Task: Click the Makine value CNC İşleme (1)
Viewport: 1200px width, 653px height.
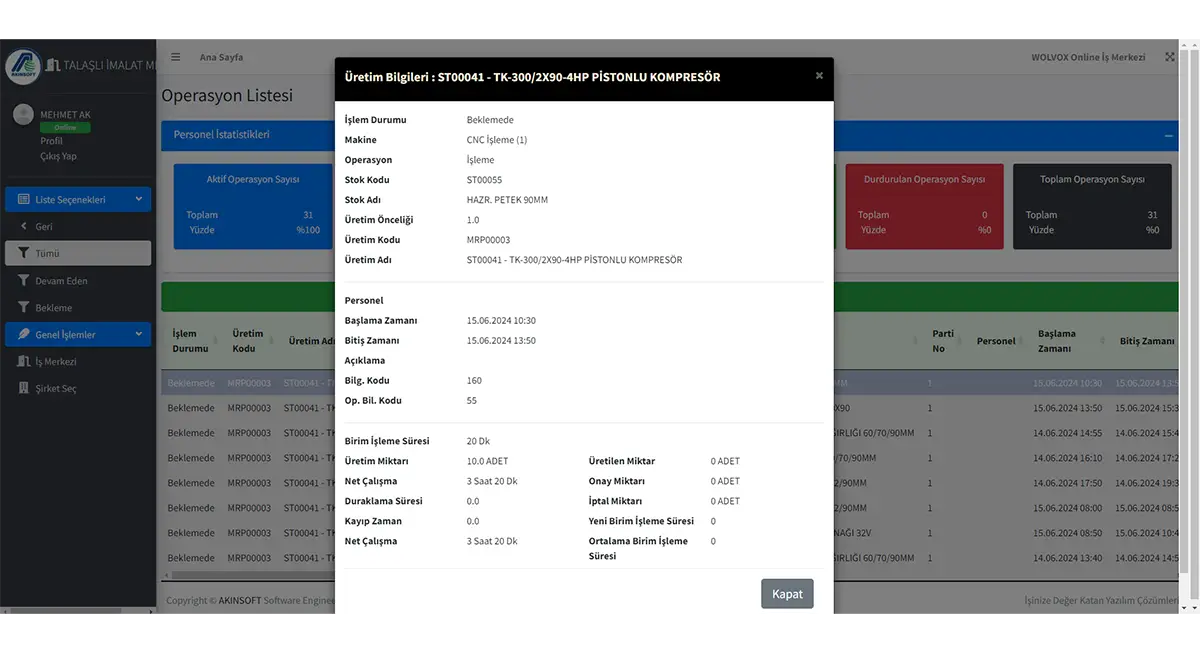Action: [496, 140]
